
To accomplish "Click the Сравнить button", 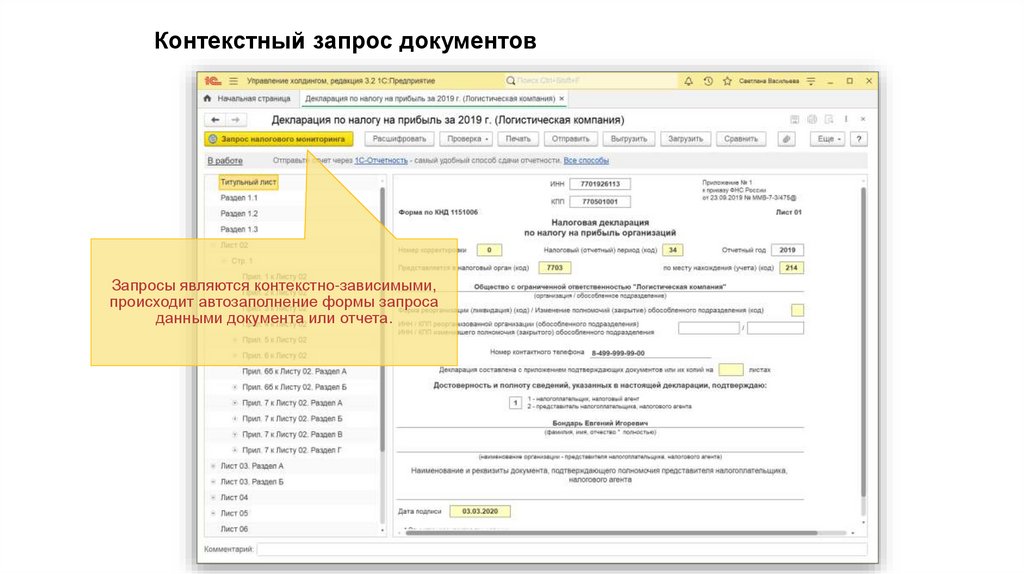I will click(741, 139).
